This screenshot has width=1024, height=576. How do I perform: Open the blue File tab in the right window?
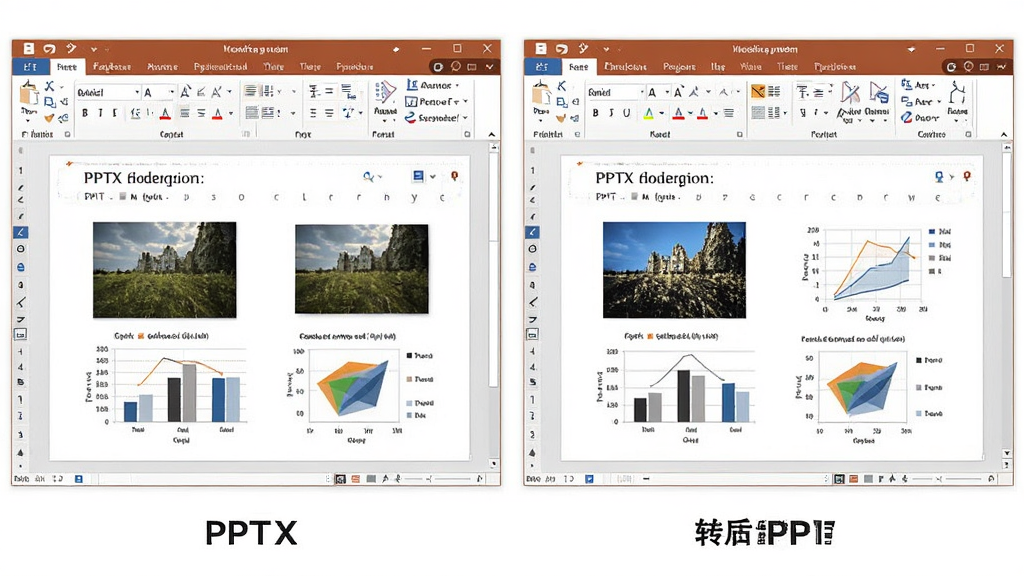542,67
